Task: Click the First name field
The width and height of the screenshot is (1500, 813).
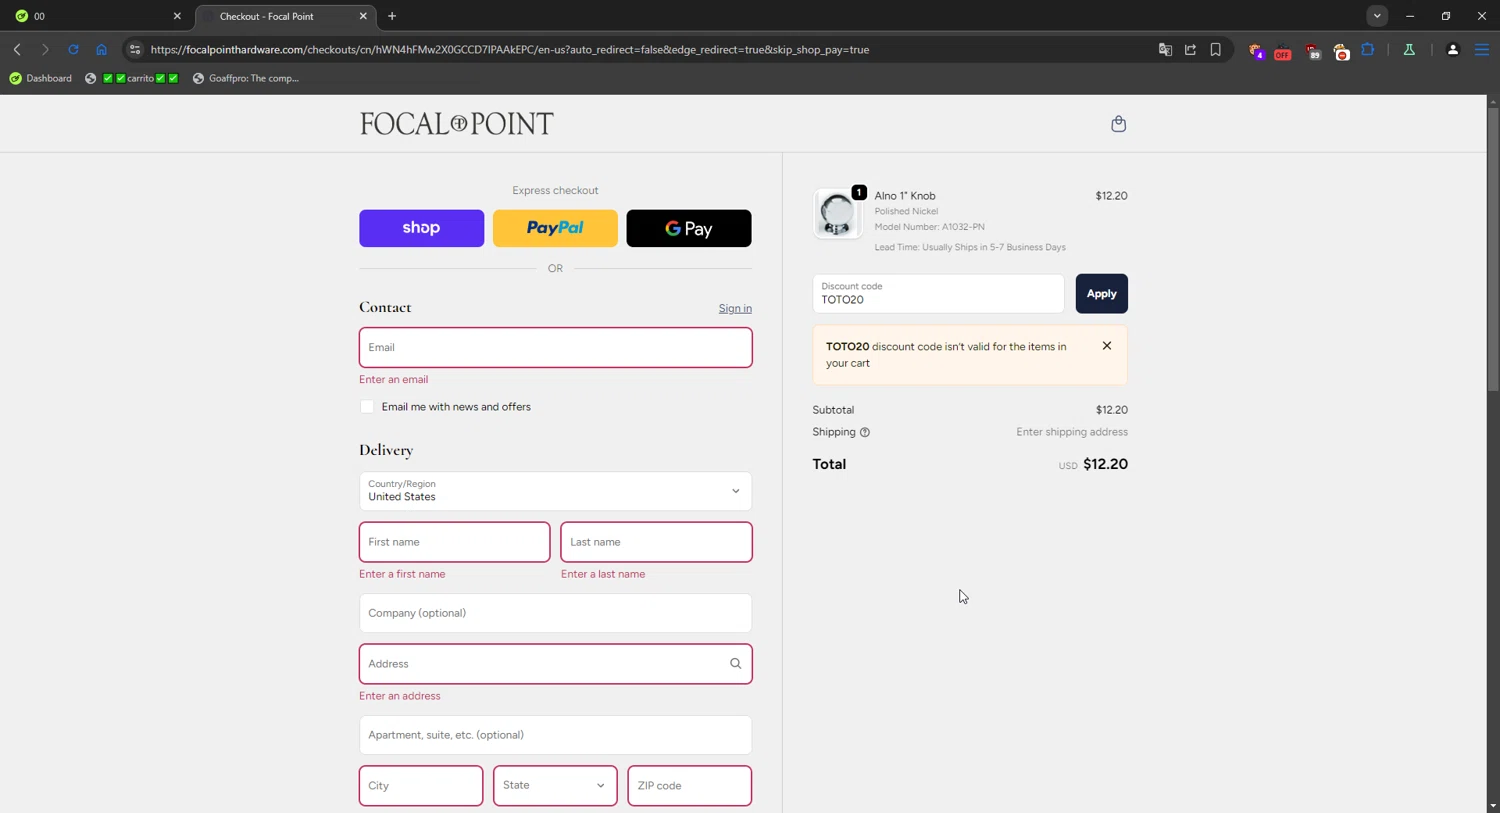Action: coord(454,542)
